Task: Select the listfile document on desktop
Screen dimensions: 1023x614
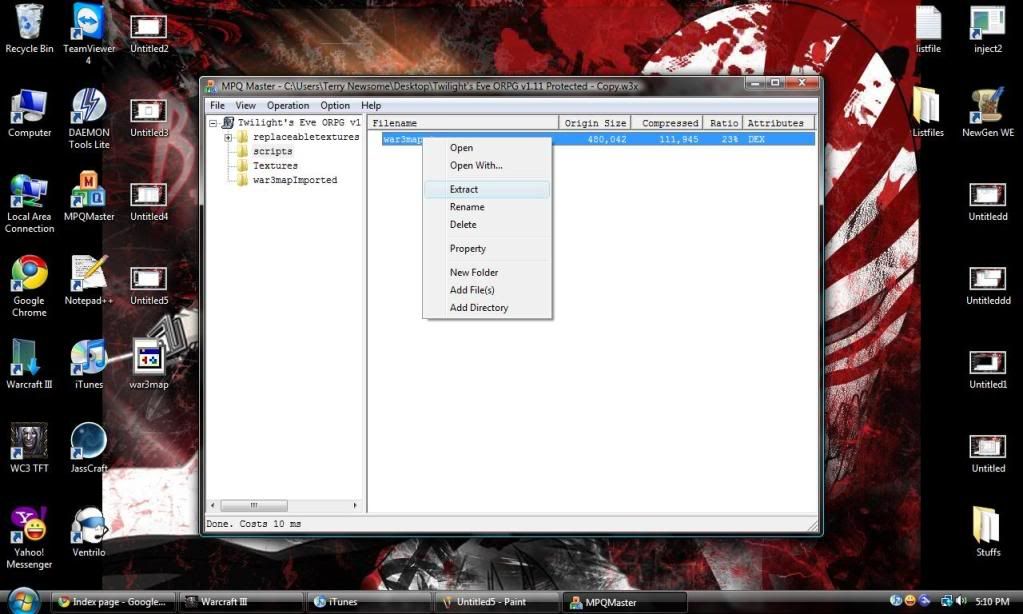Action: click(928, 30)
